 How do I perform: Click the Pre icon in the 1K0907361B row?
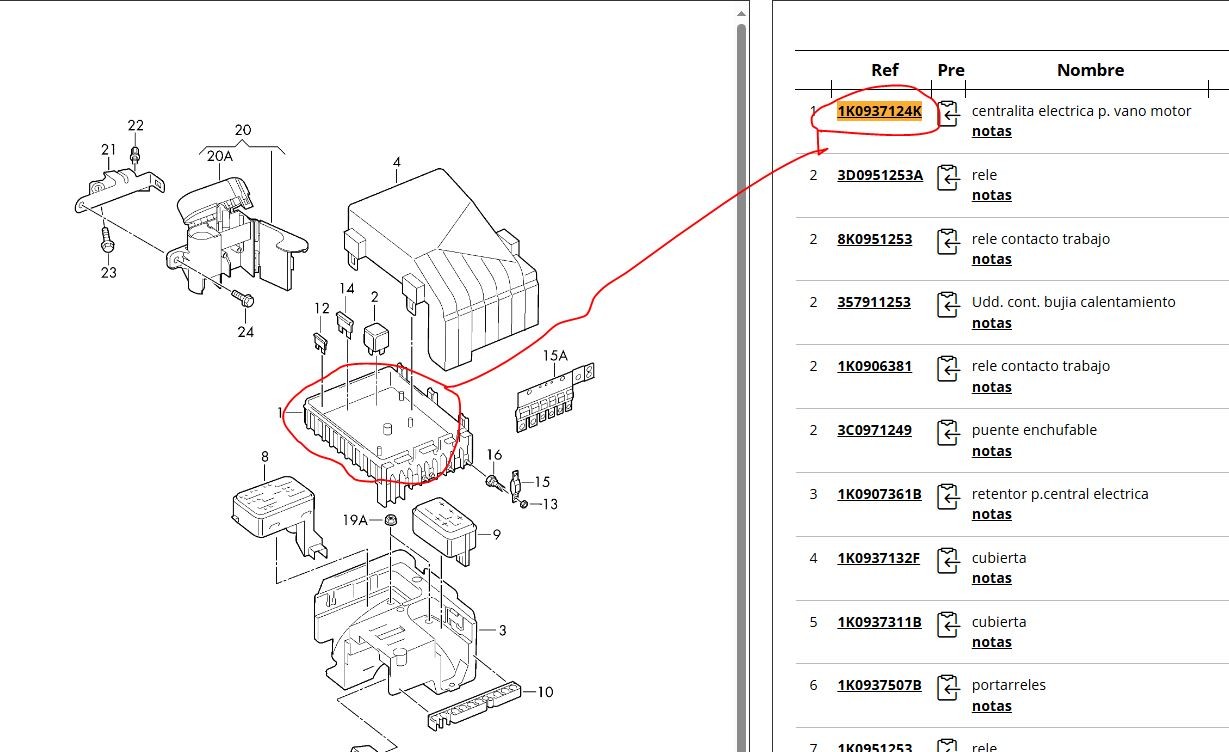(947, 497)
